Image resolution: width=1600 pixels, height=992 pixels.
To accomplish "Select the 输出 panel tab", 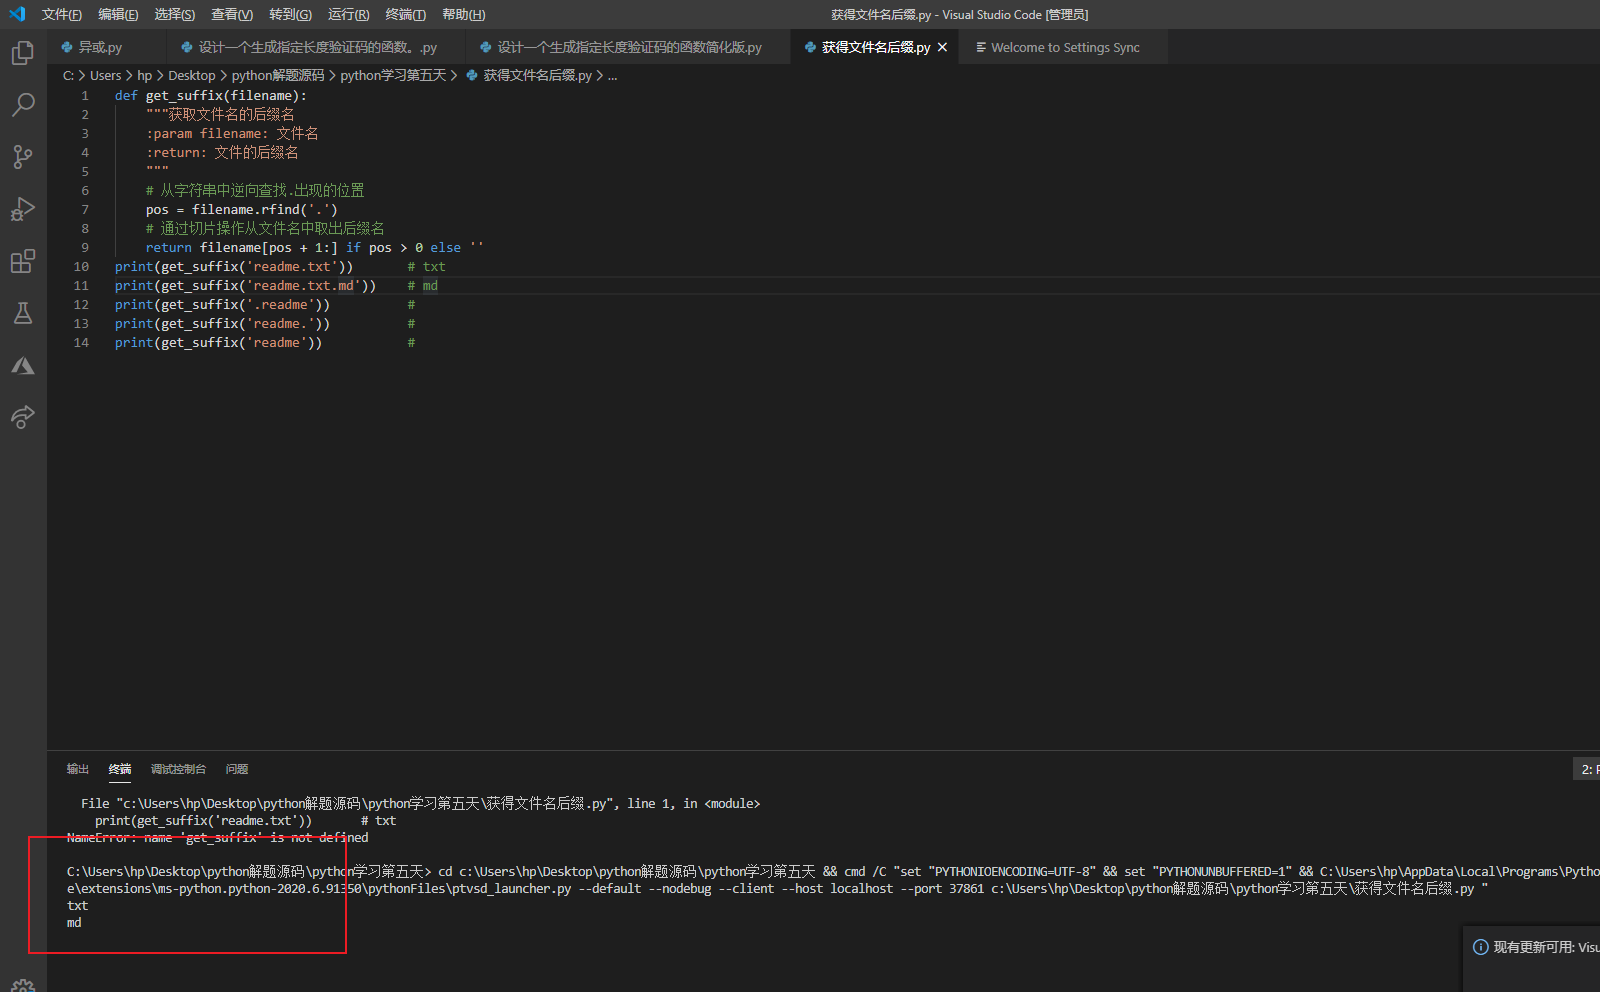I will pos(78,769).
